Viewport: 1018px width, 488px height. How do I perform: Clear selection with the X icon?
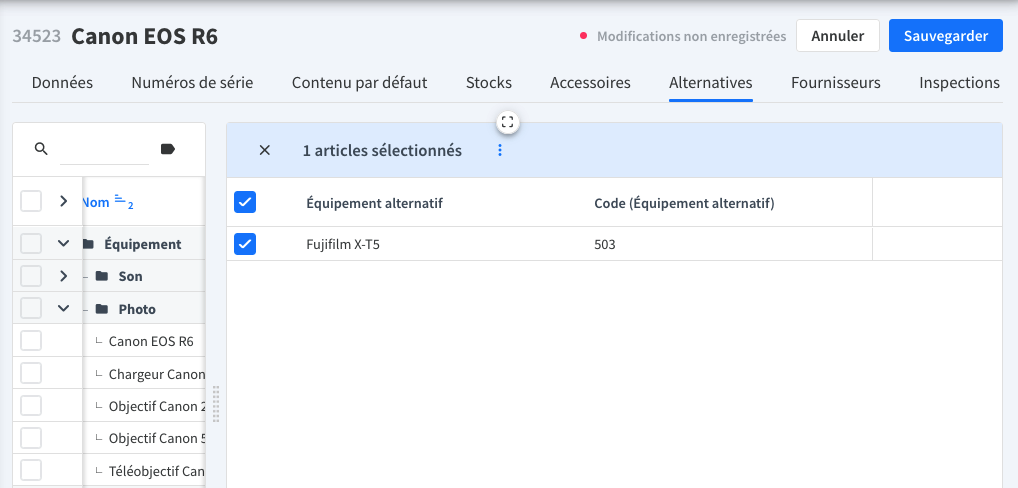pos(264,151)
